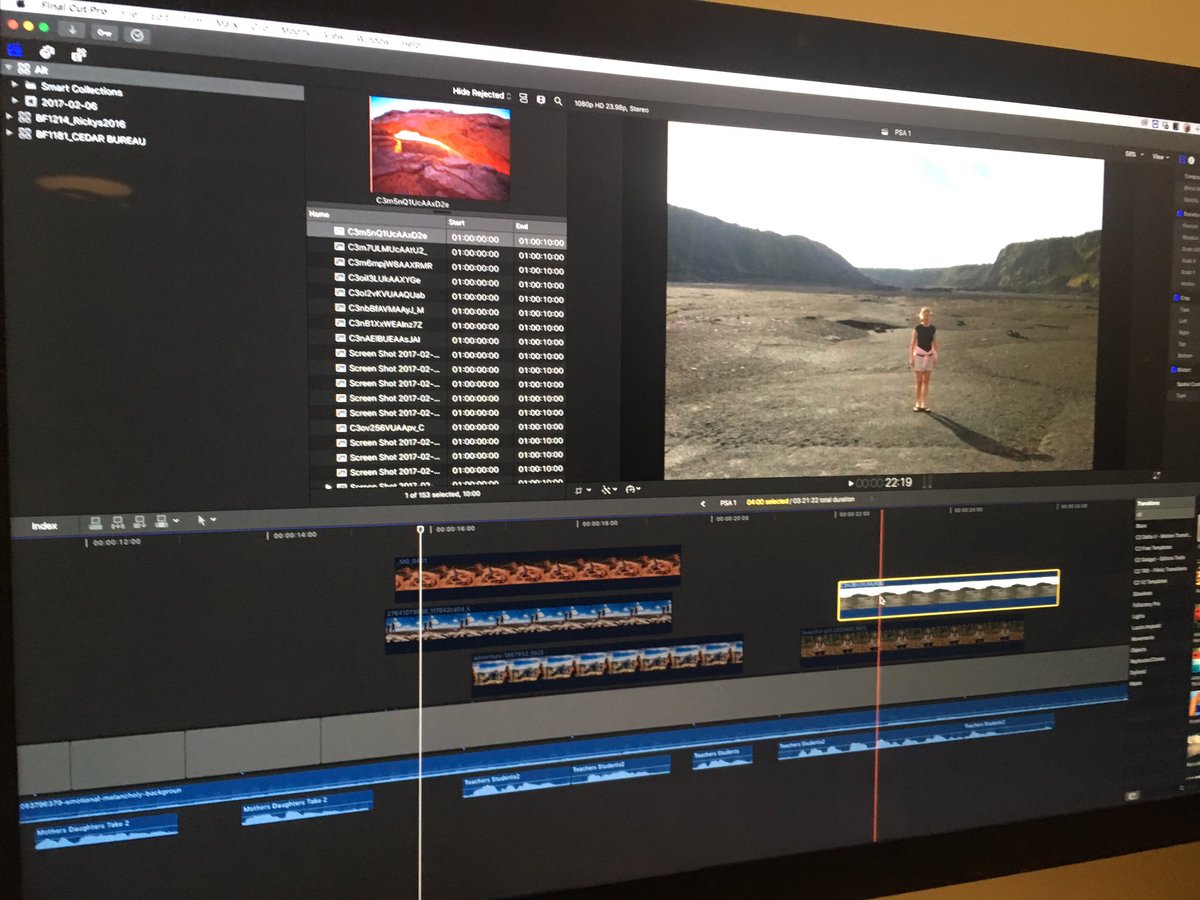Open the crop and transform tools icon

(580, 490)
